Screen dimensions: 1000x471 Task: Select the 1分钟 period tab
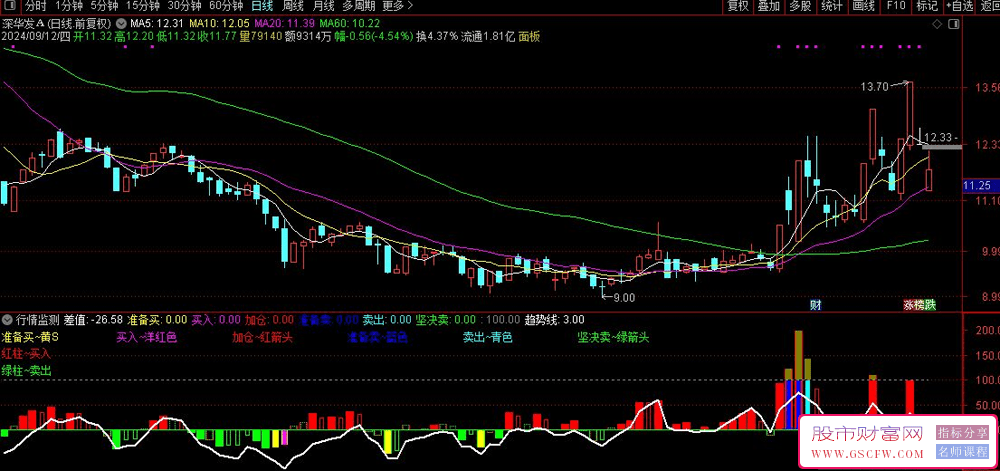tap(69, 6)
